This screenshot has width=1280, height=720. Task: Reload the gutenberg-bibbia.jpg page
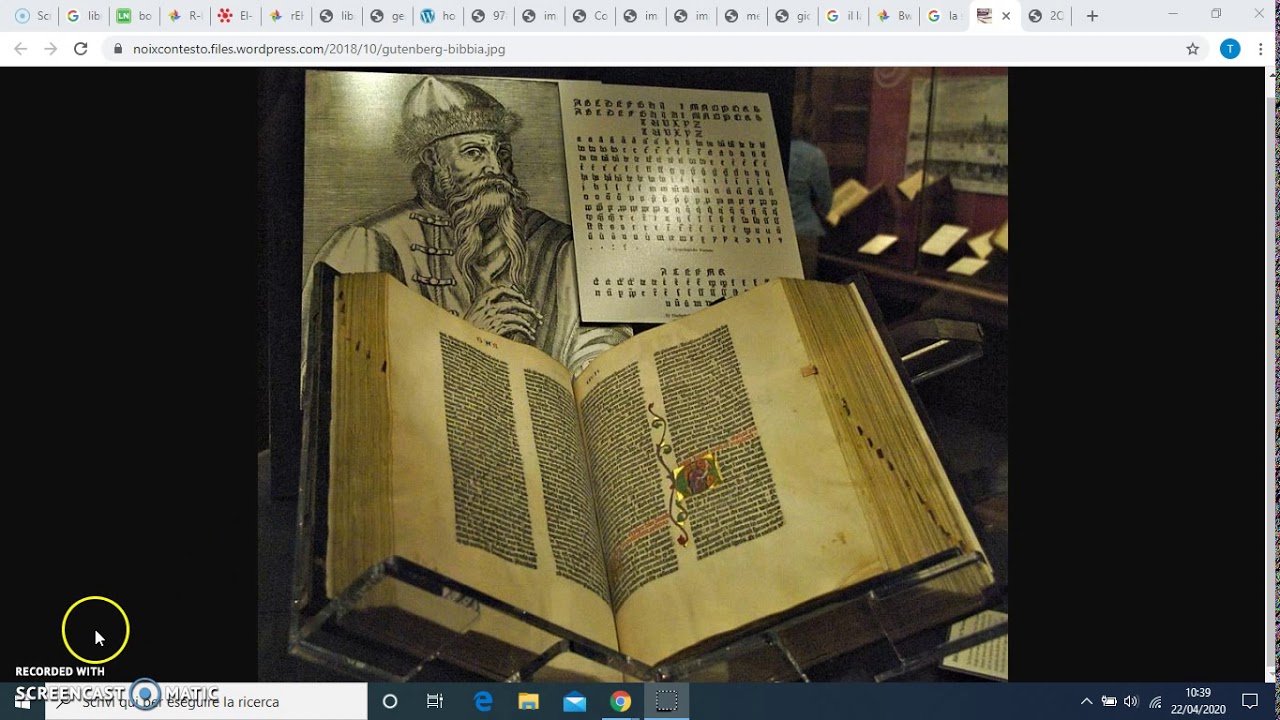[80, 49]
